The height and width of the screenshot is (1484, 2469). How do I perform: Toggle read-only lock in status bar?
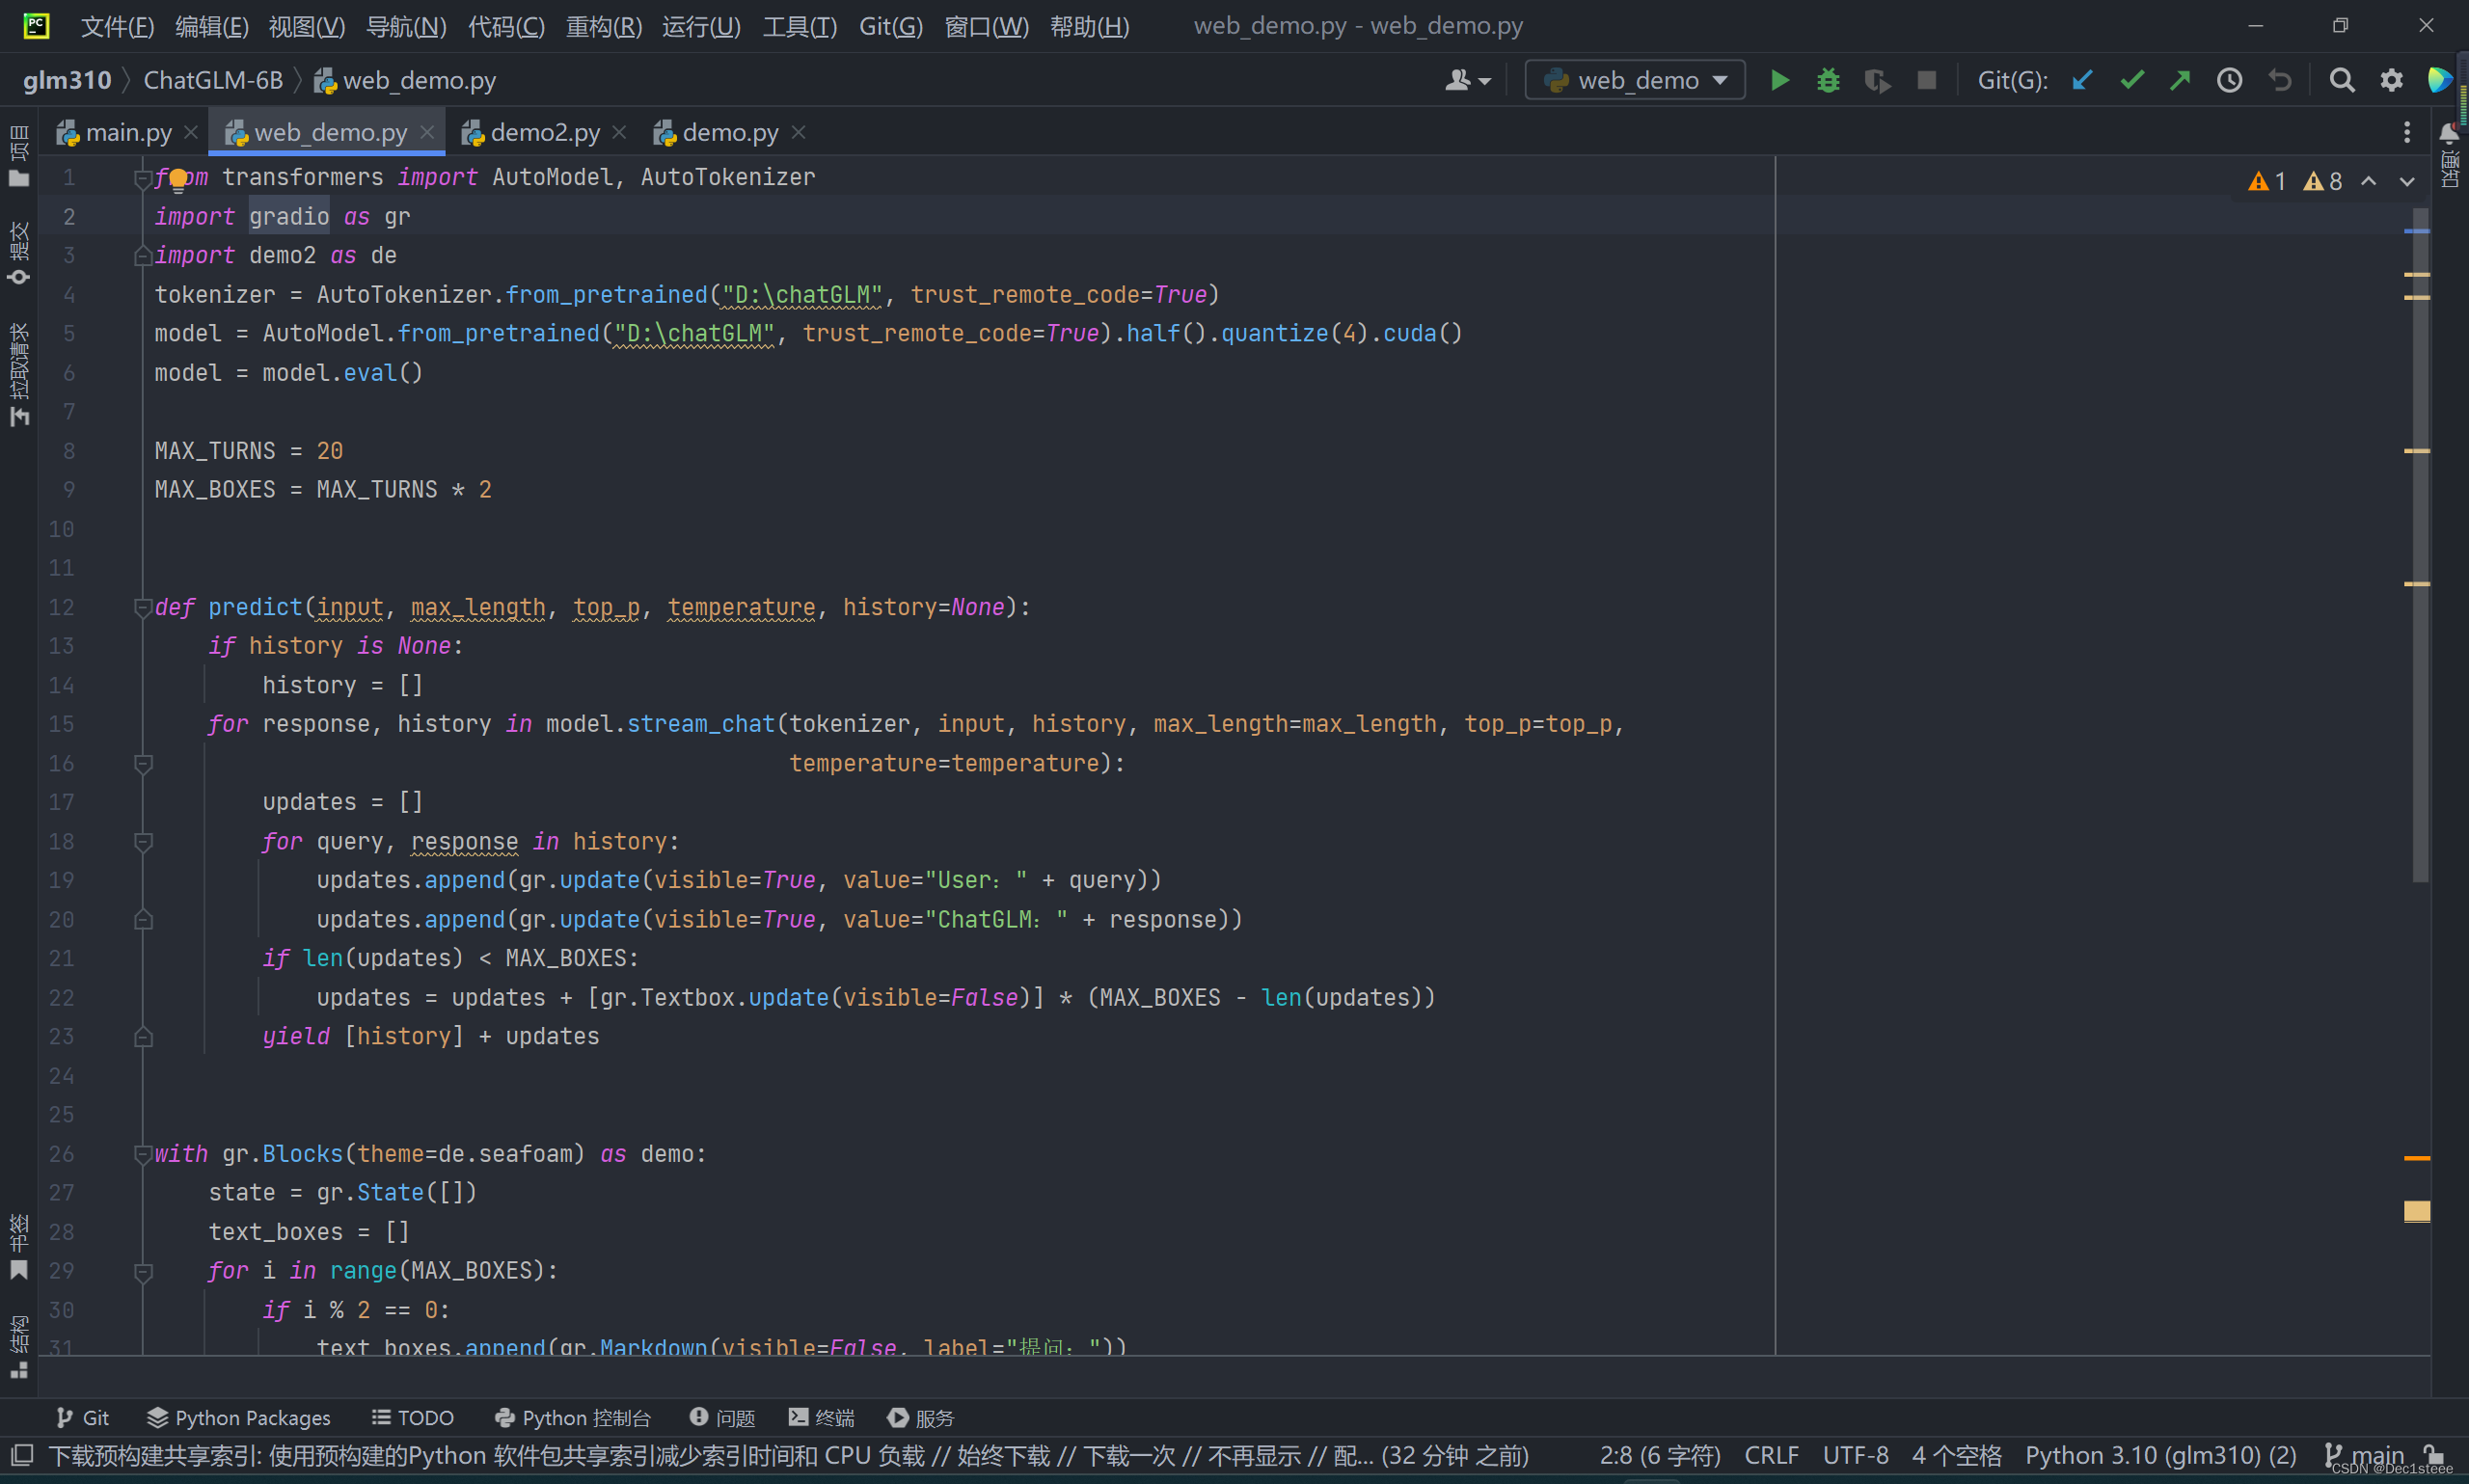coord(2435,1455)
